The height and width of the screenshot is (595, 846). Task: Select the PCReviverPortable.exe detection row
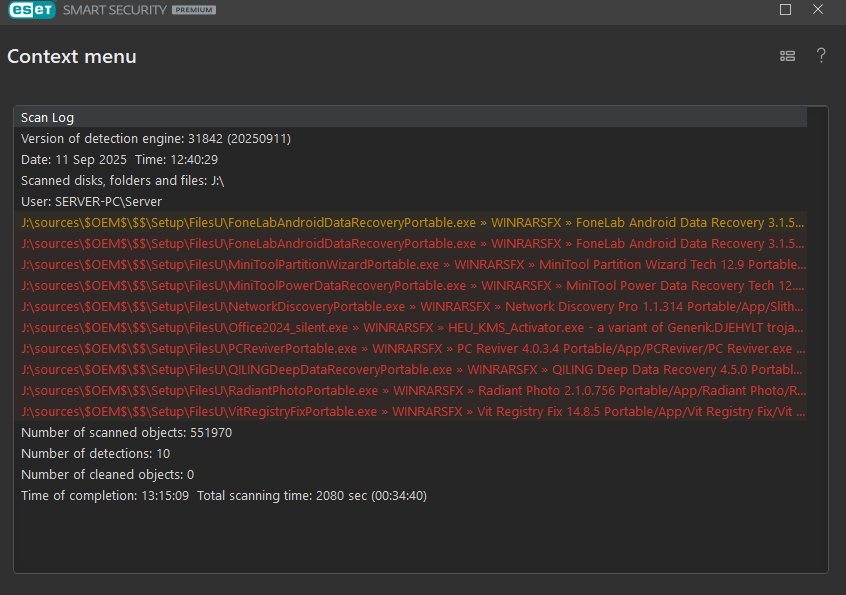pos(411,349)
